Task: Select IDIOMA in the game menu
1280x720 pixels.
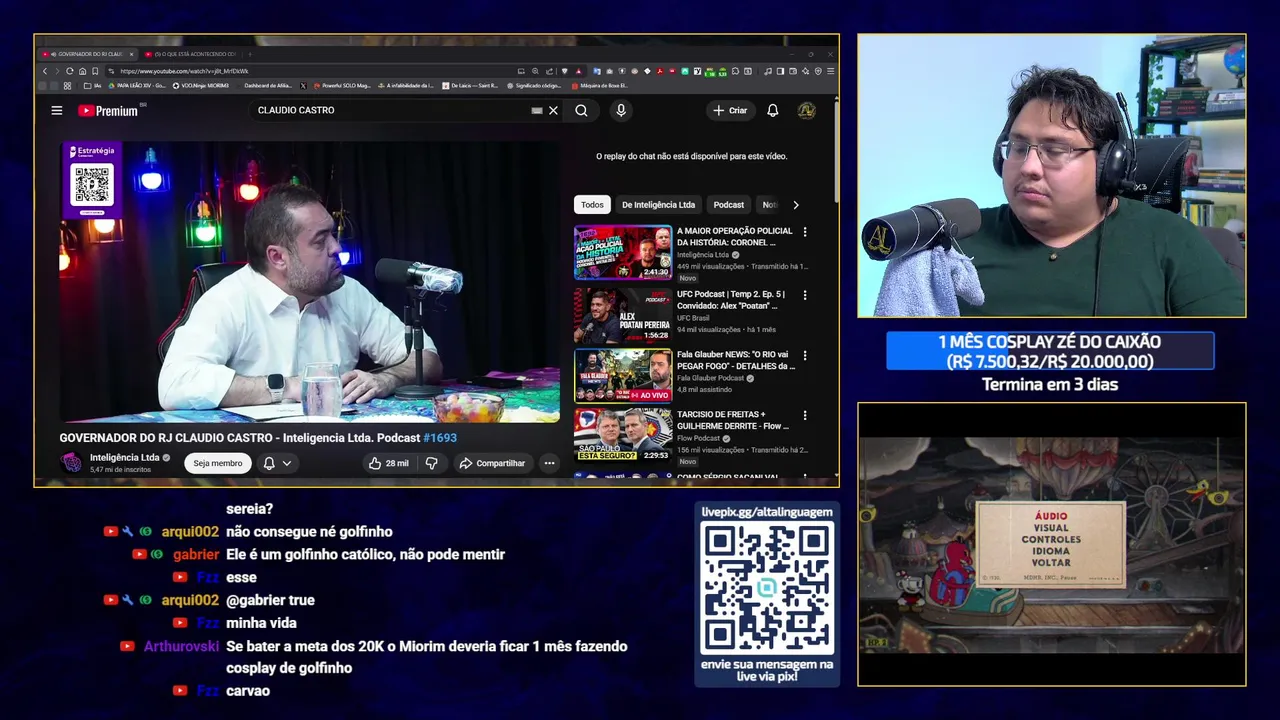Action: [x=1050, y=551]
